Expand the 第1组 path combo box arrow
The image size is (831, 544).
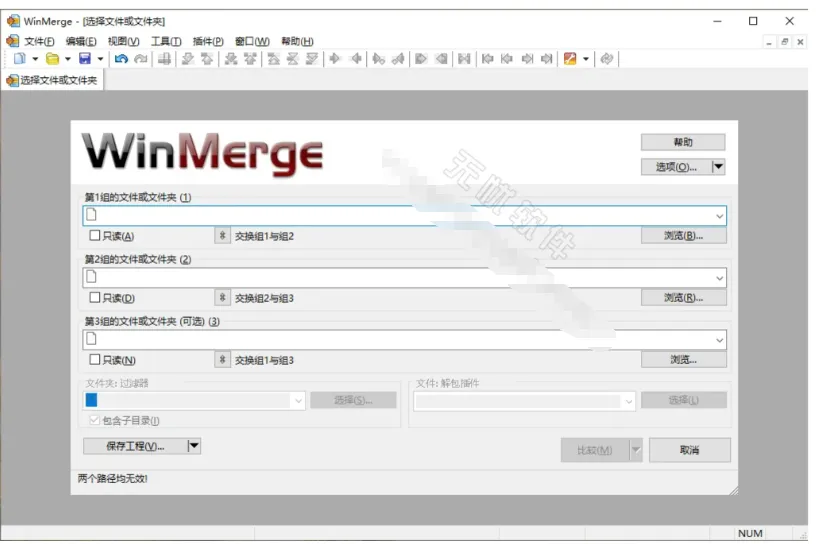pos(719,216)
